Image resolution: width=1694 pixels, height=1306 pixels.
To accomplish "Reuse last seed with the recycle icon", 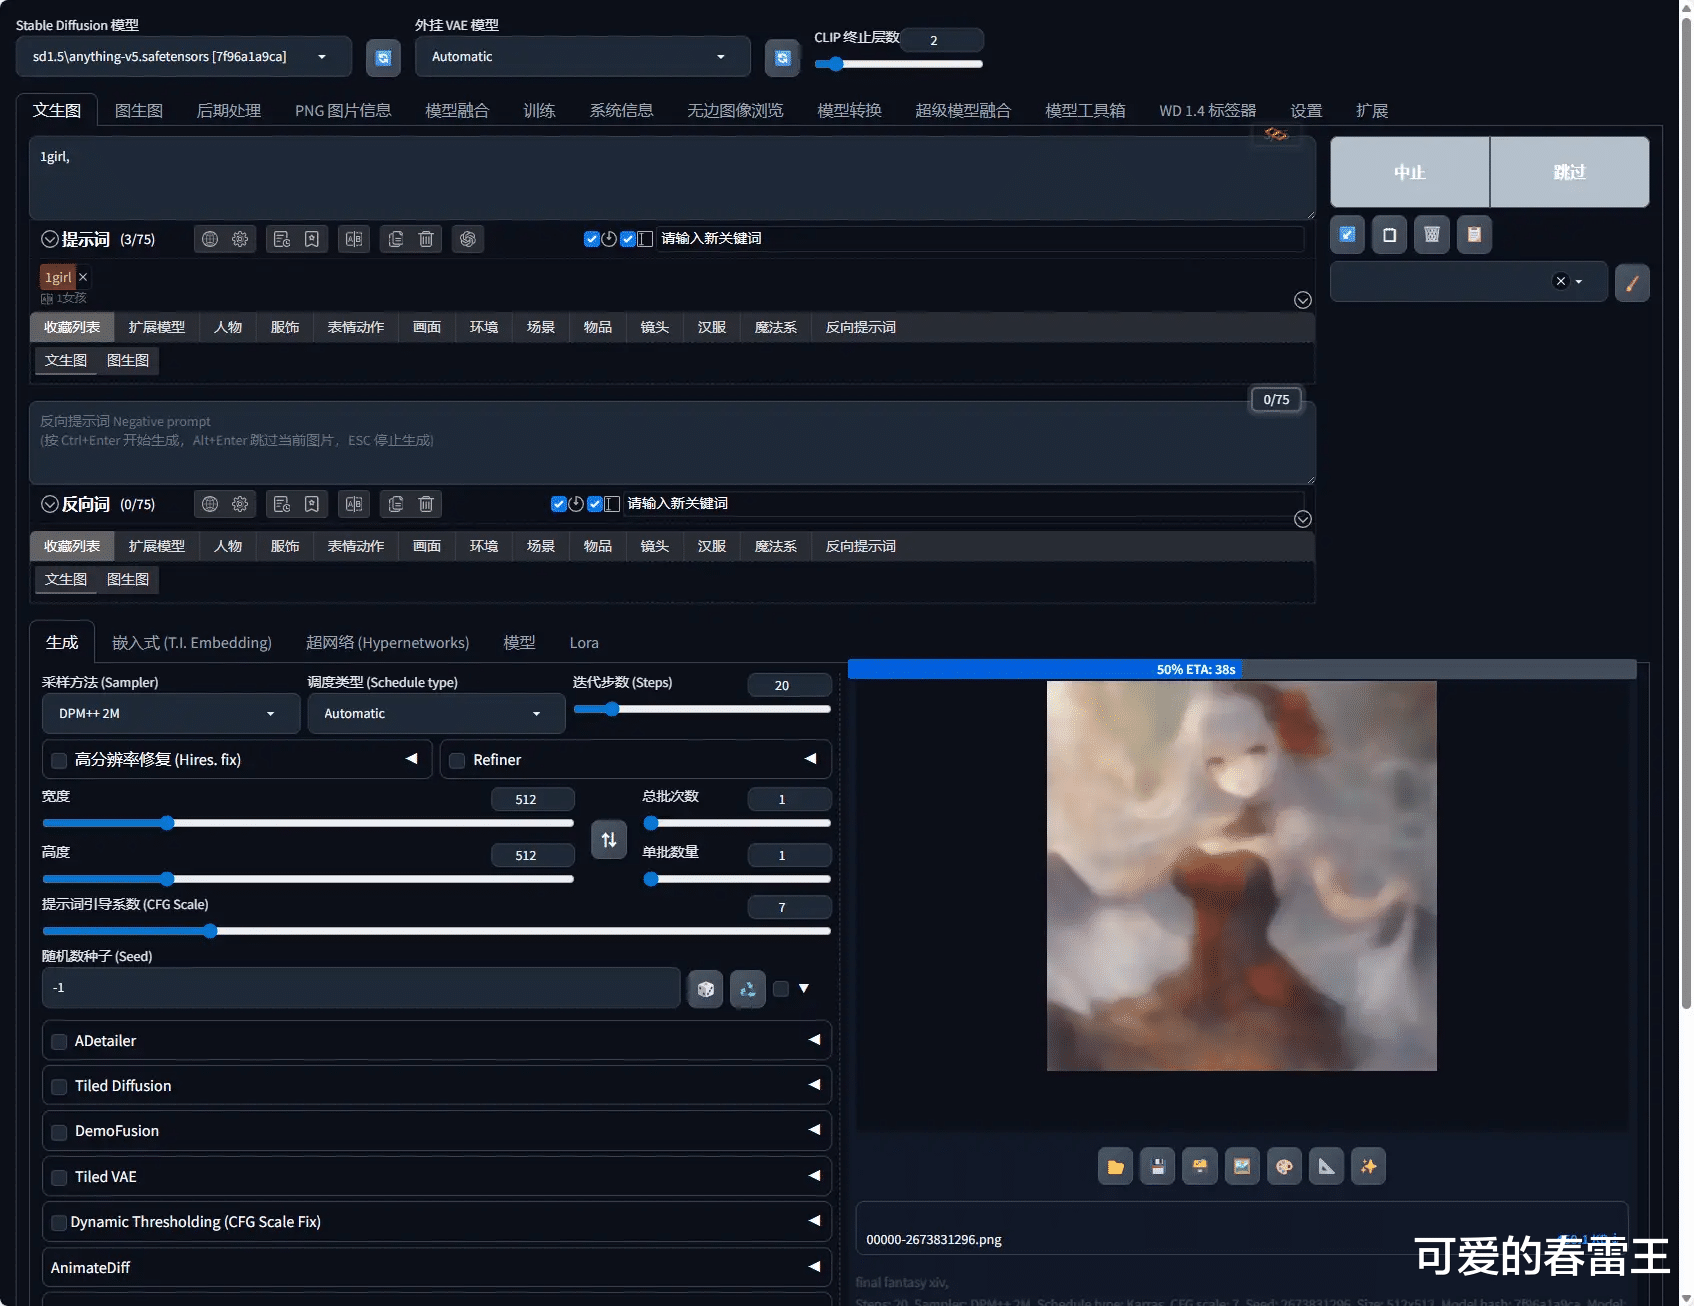I will point(748,989).
